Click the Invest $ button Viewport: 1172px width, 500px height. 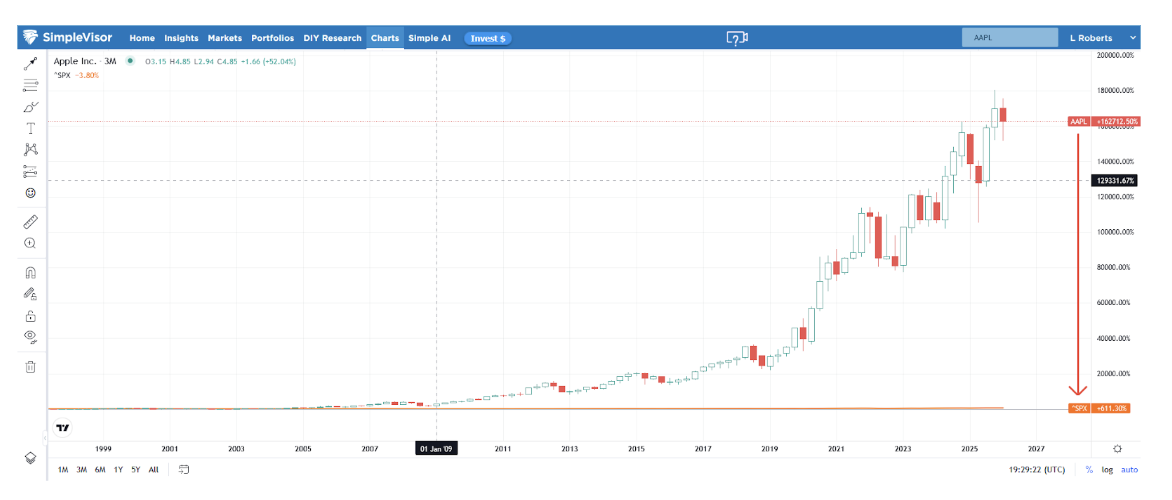coord(488,38)
